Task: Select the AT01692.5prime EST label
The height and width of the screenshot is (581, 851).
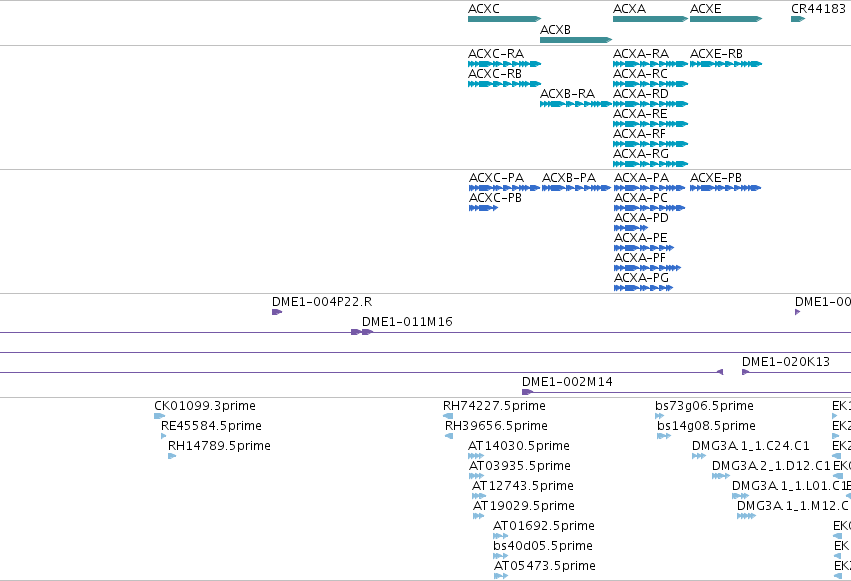Action: click(544, 526)
